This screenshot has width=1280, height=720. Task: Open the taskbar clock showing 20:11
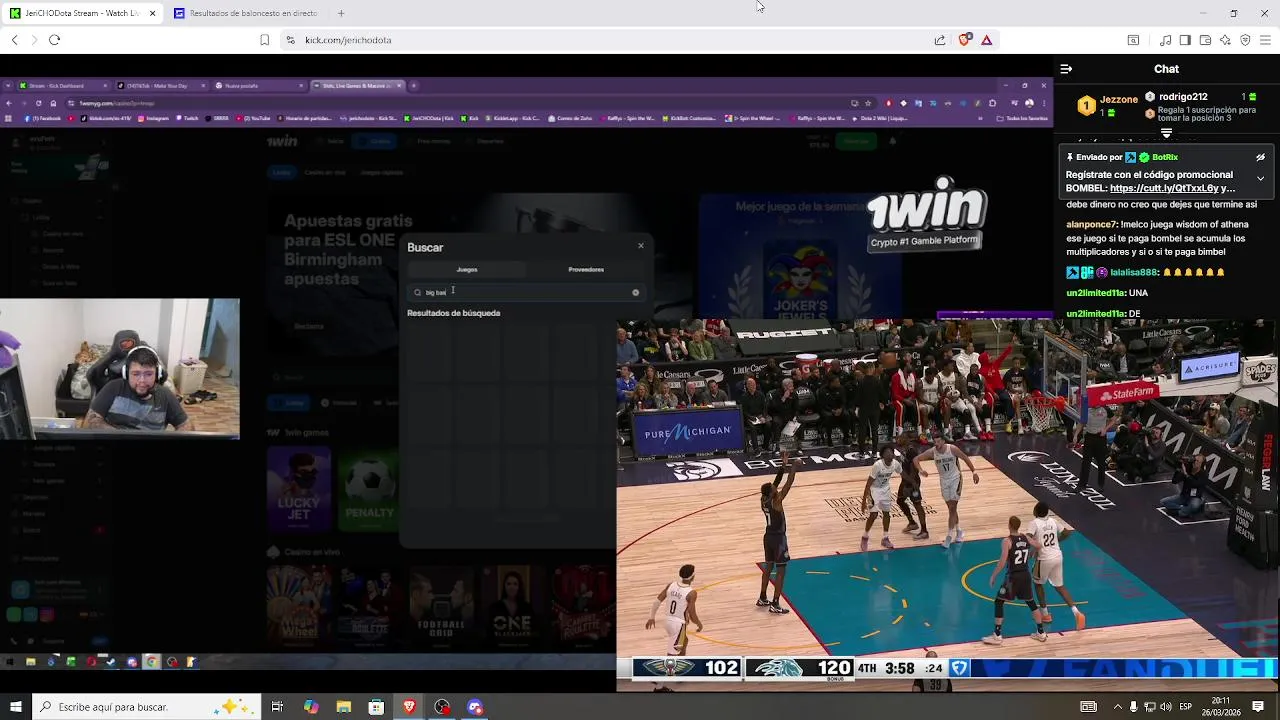tap(1222, 707)
